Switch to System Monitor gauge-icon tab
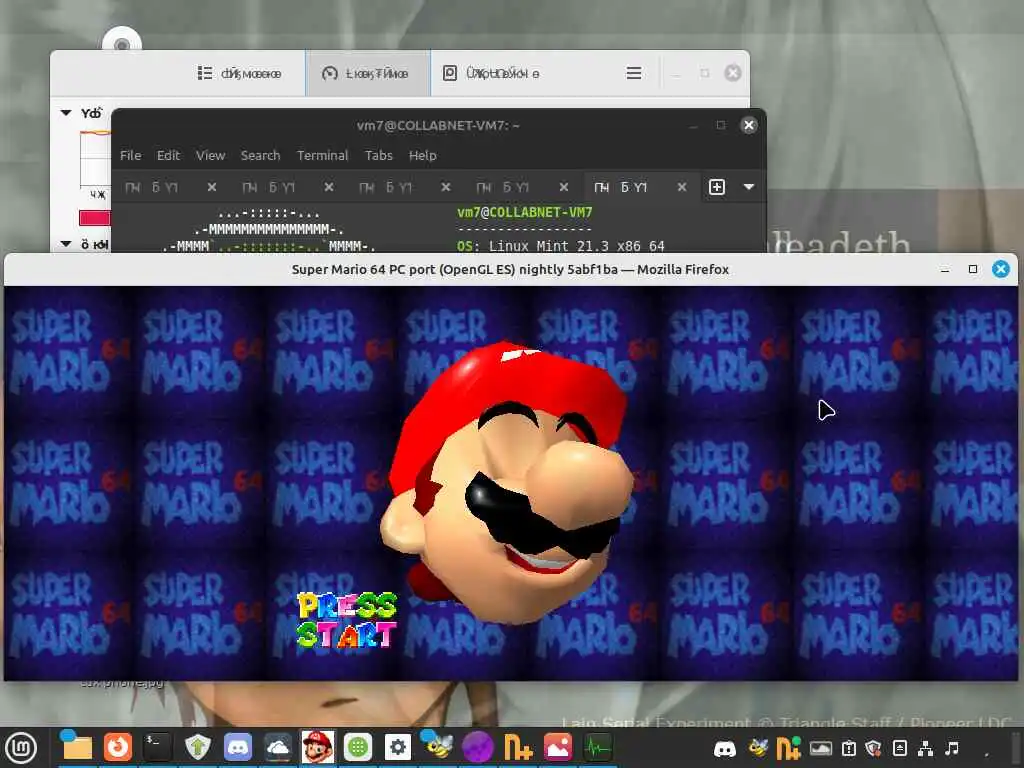The height and width of the screenshot is (768, 1024). coord(368,73)
